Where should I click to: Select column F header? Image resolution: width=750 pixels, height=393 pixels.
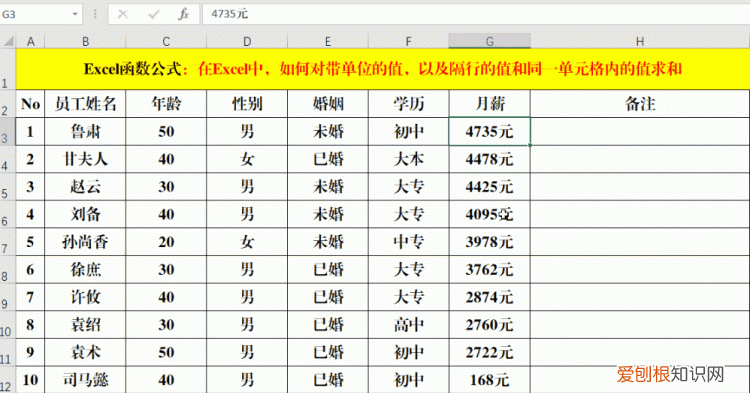408,42
